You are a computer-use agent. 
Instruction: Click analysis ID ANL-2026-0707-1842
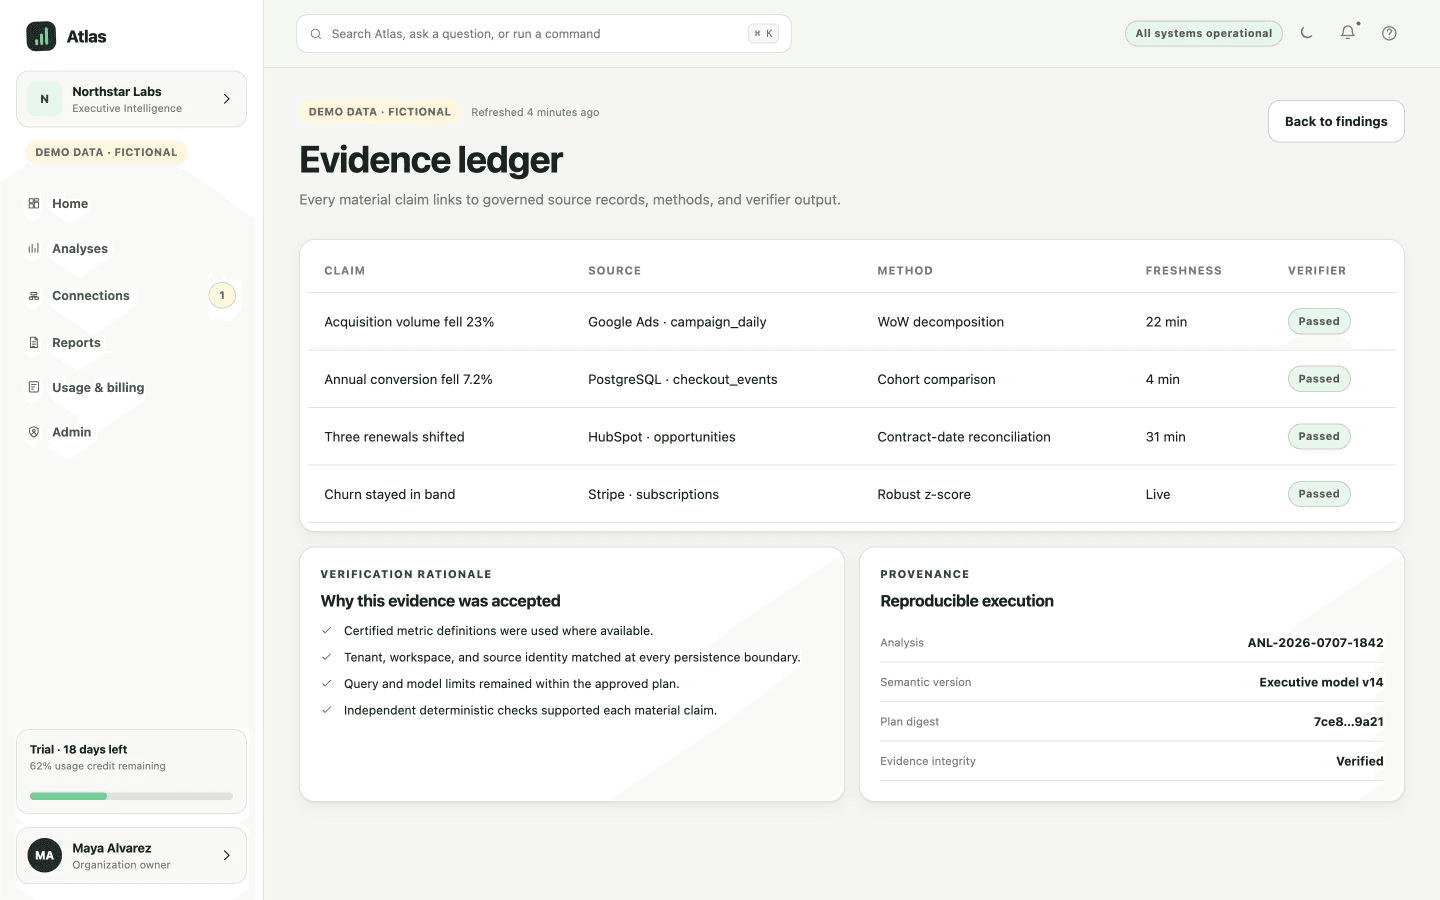click(1315, 643)
